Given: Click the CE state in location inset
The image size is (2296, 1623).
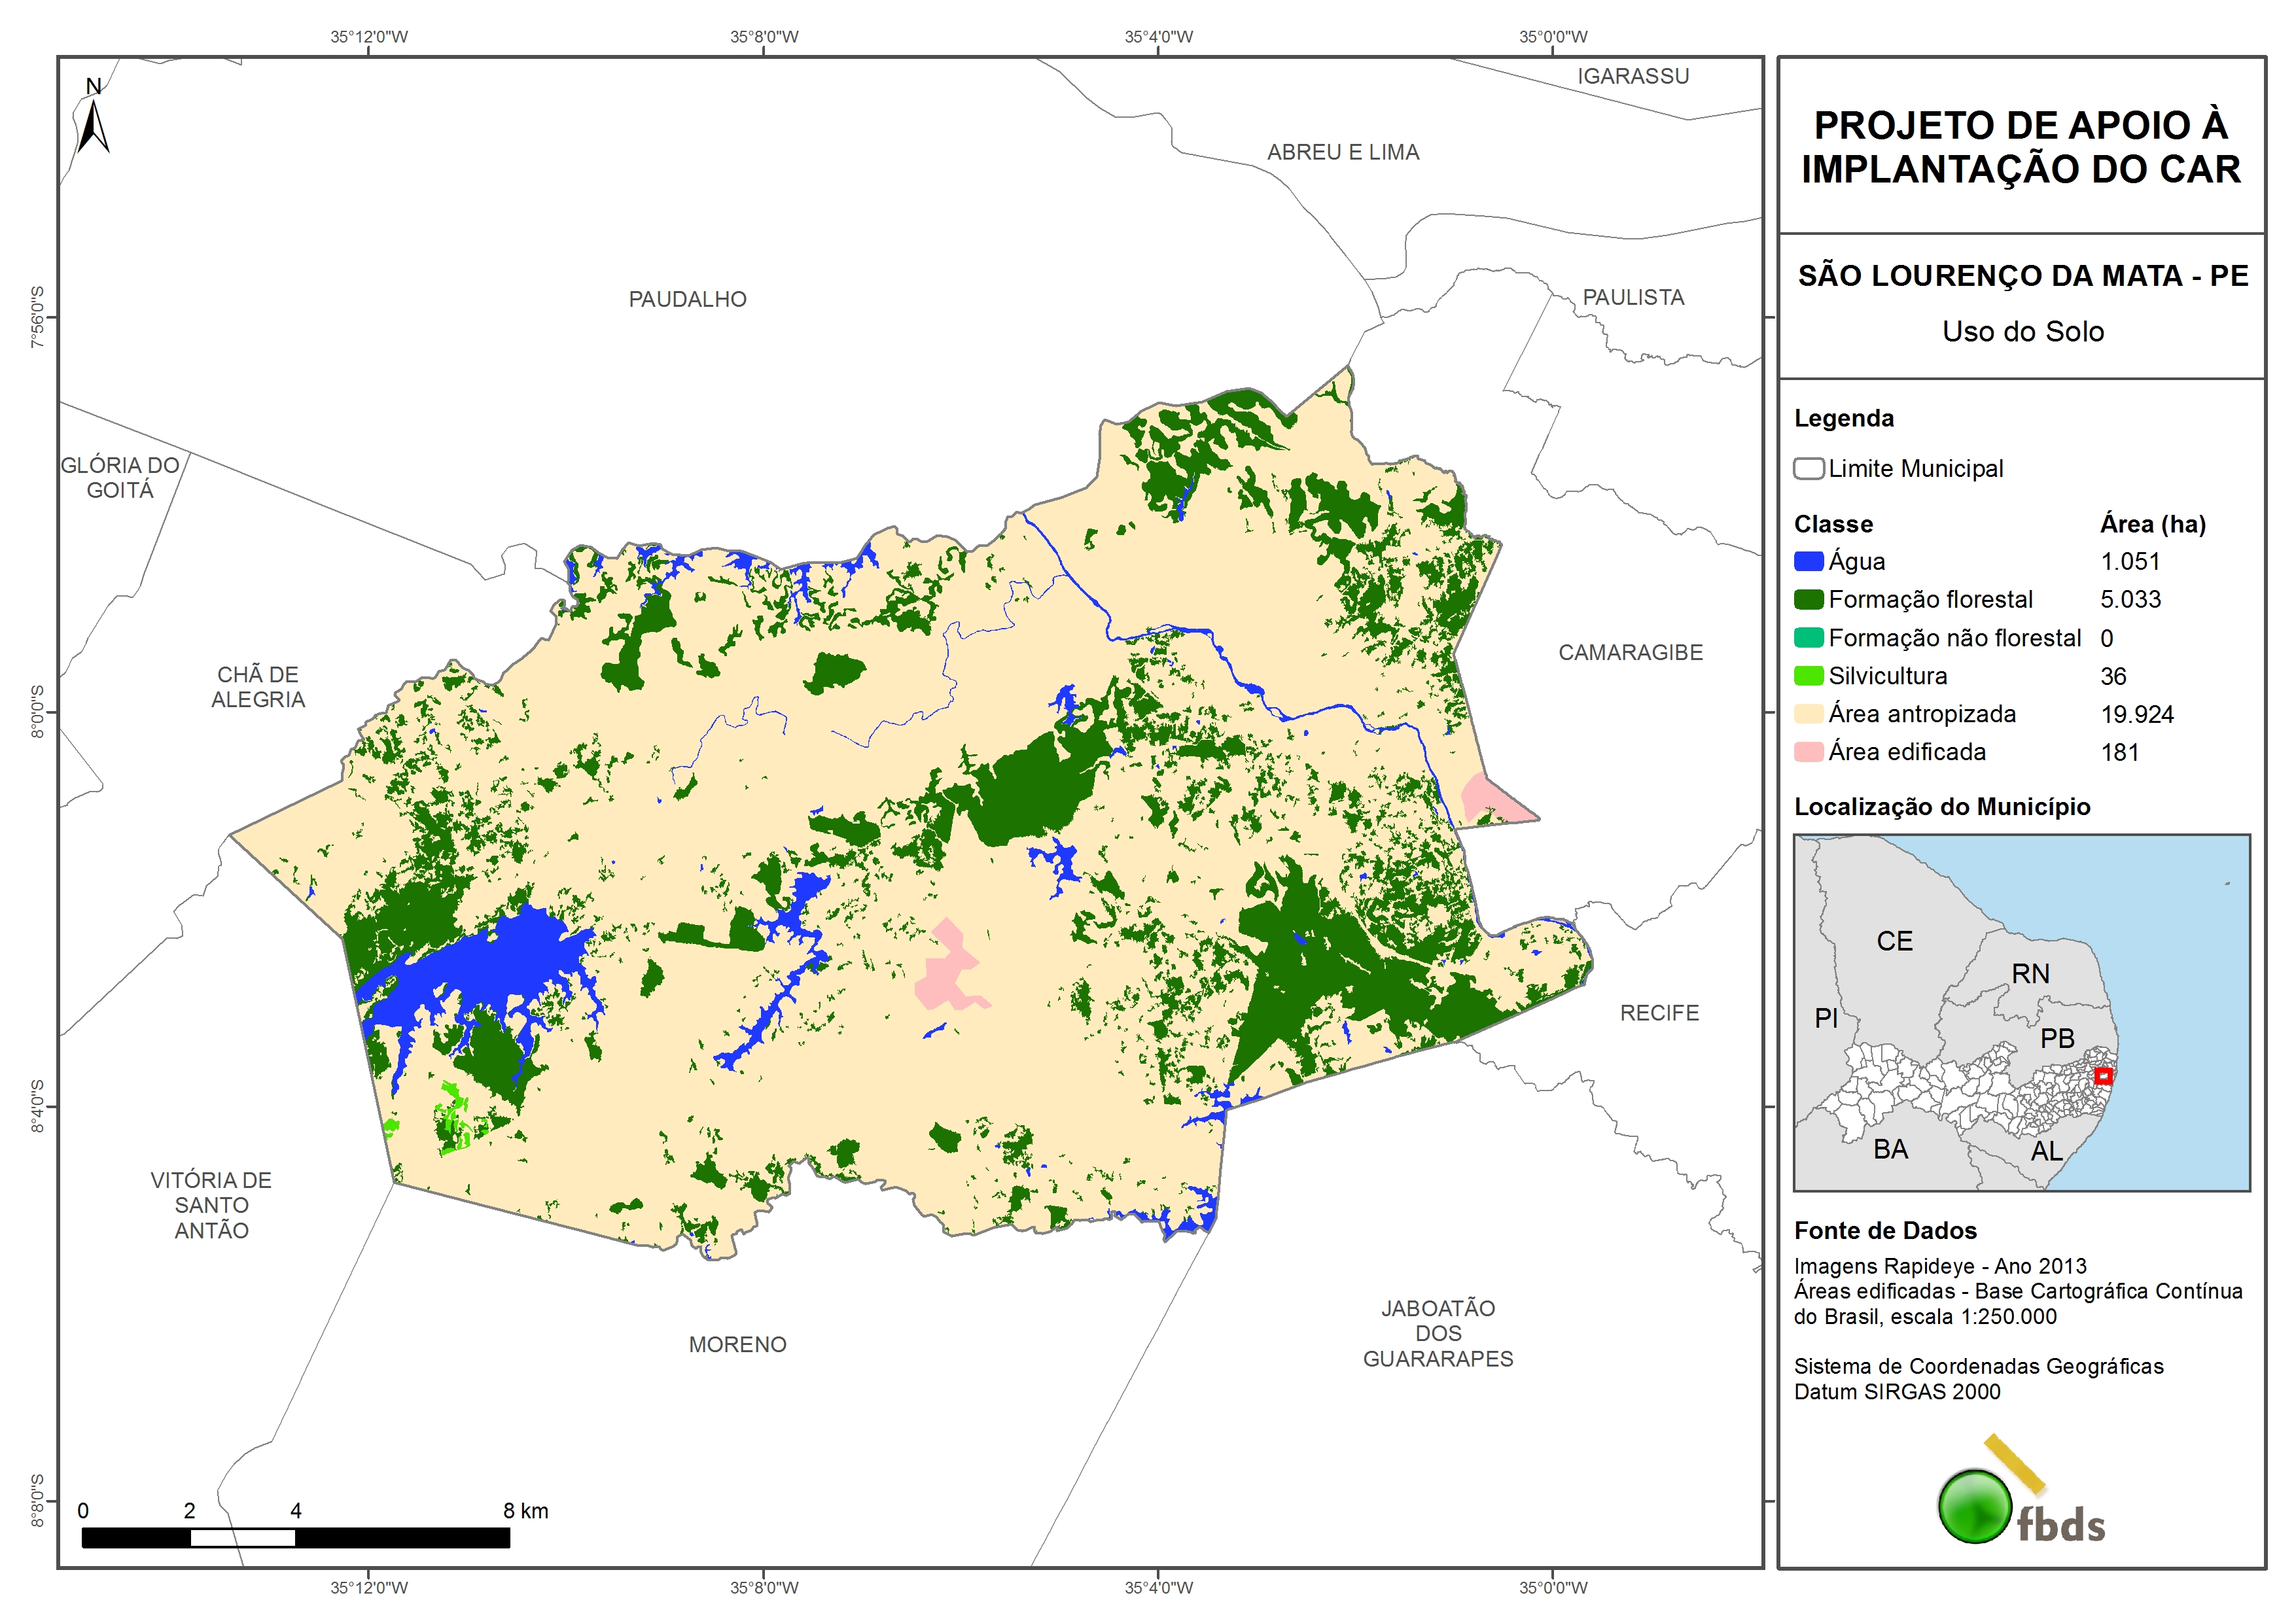Looking at the screenshot, I should (x=1894, y=941).
